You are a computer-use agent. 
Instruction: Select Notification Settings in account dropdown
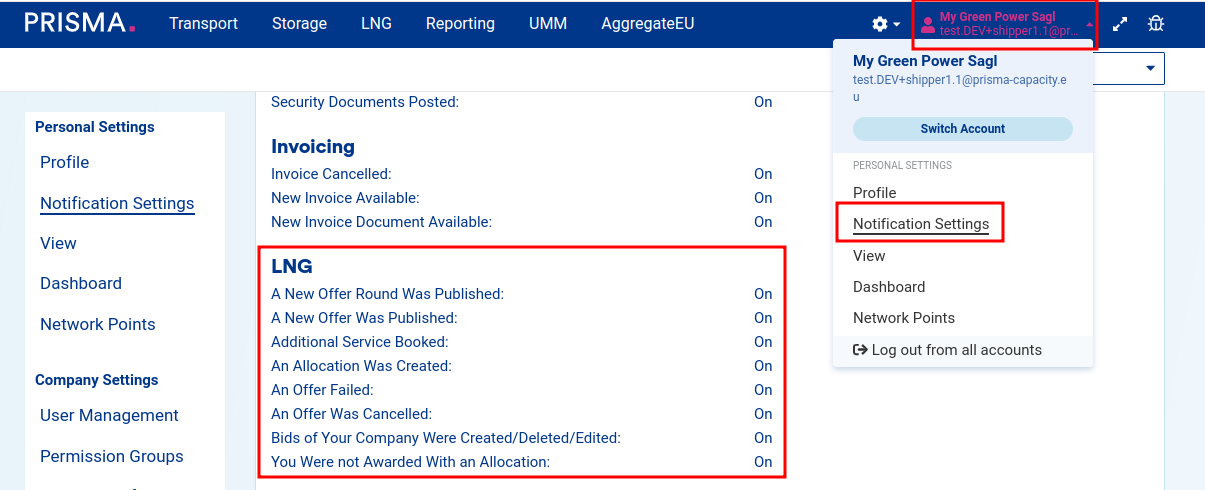click(x=920, y=224)
